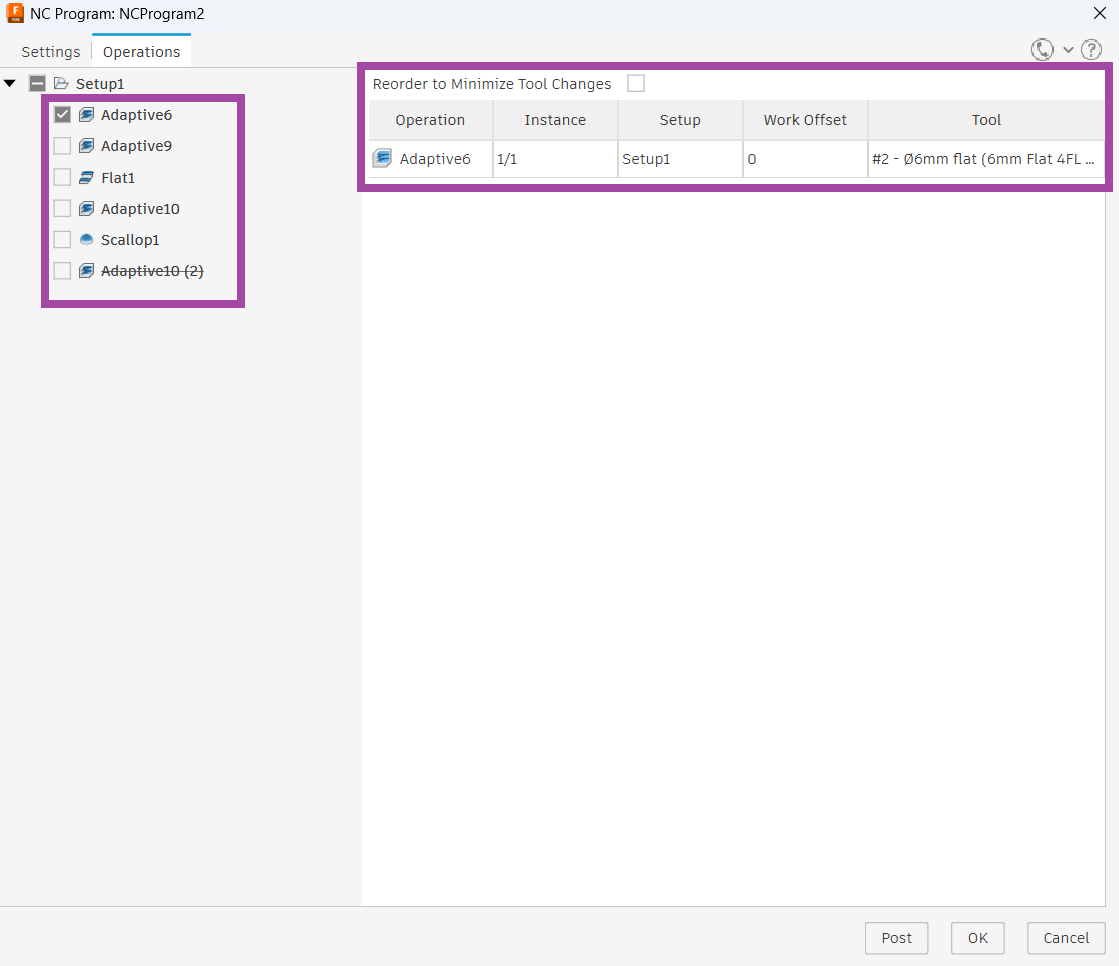Select the suppressed Adaptive10 (2) item

coord(152,271)
